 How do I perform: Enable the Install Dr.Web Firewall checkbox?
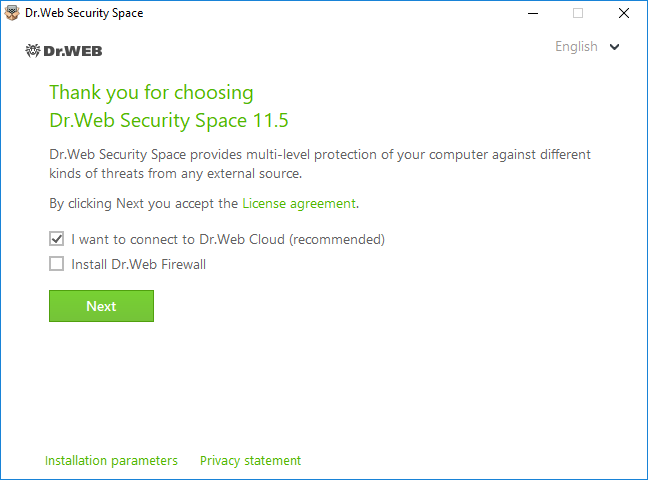57,264
